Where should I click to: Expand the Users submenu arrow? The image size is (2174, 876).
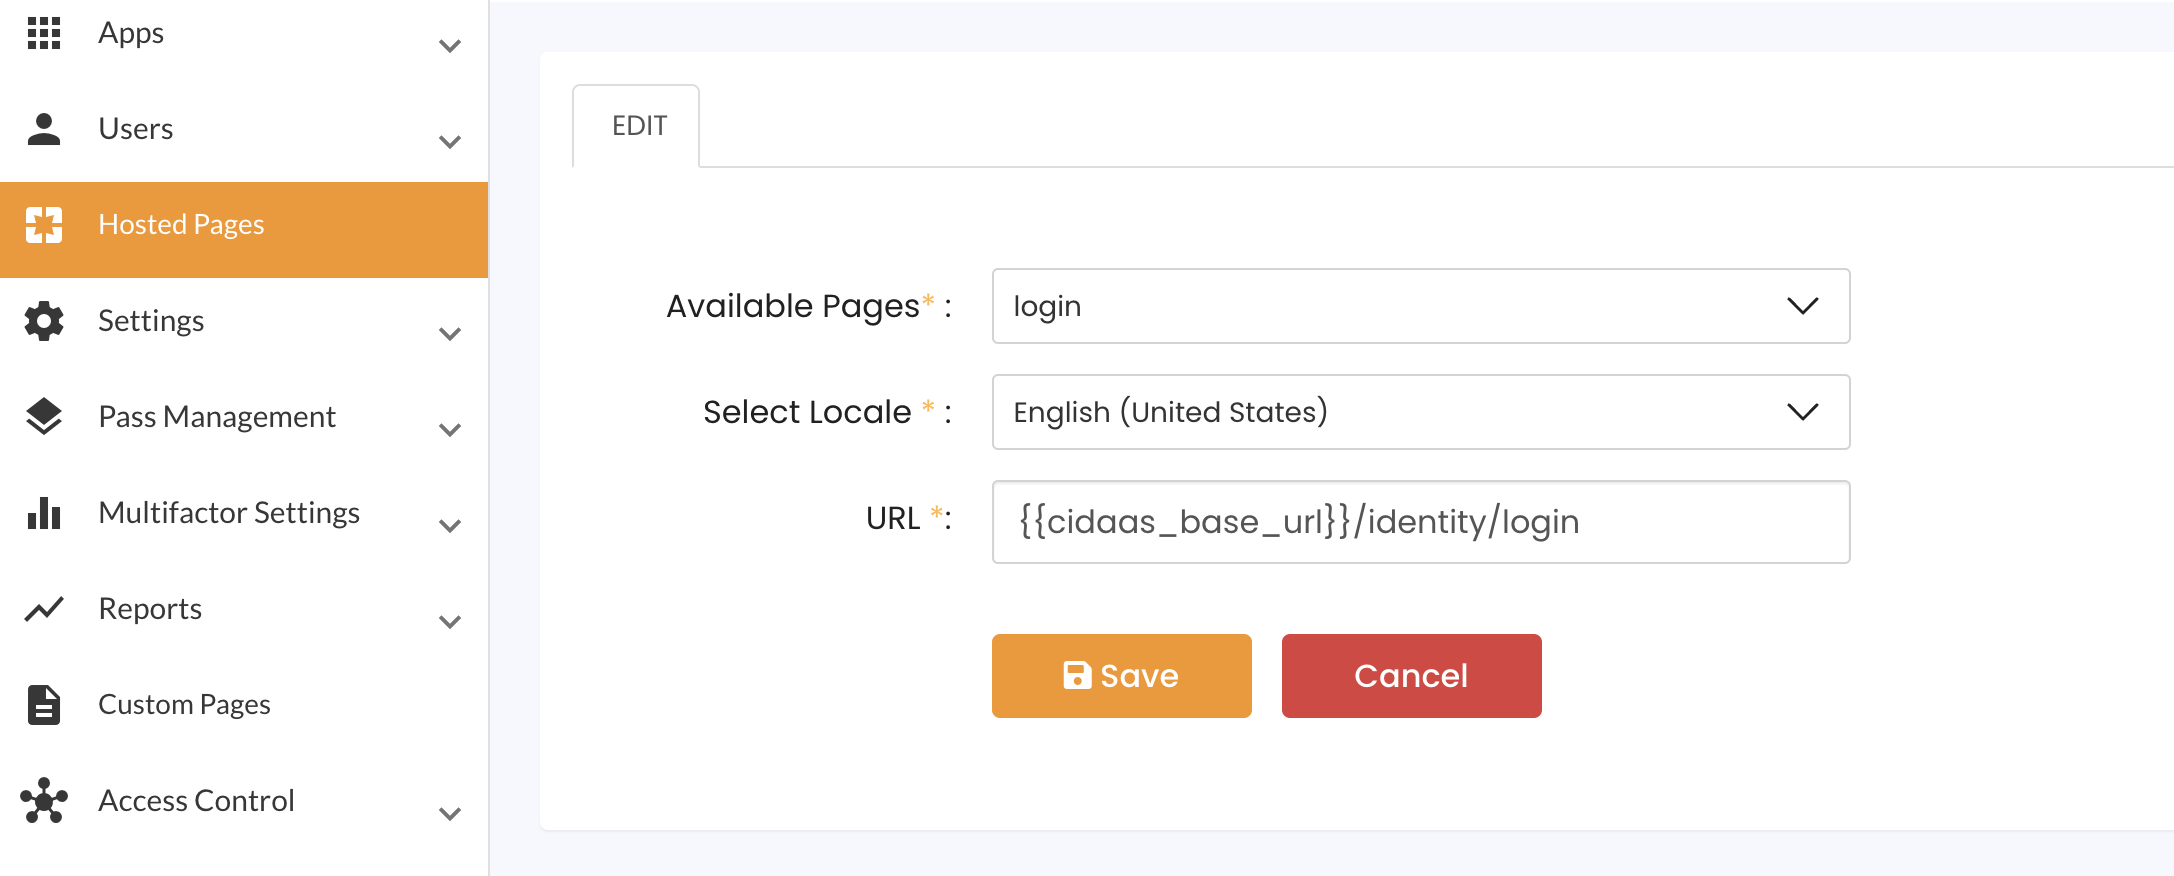(x=450, y=142)
